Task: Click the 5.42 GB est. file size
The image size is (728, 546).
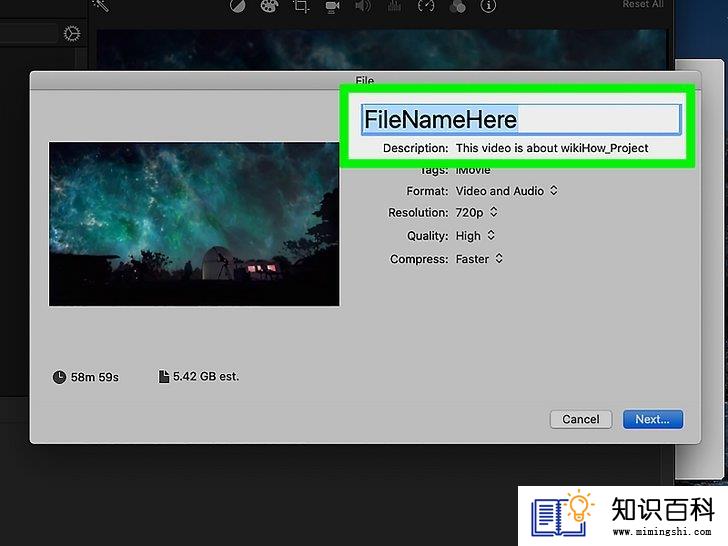Action: tap(206, 377)
